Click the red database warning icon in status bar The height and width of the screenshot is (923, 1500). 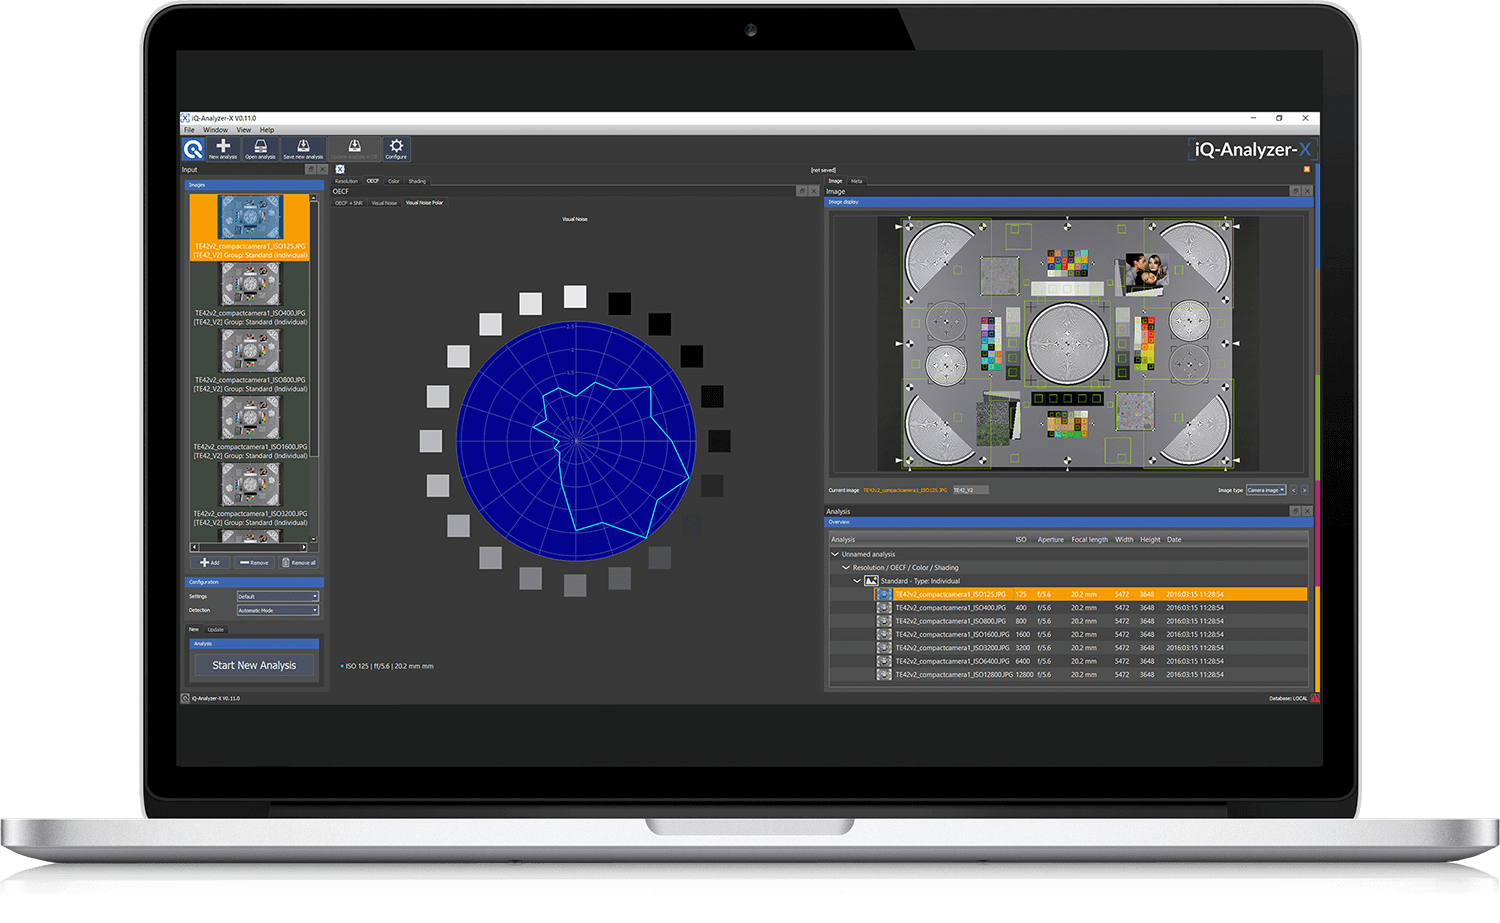pos(1314,698)
